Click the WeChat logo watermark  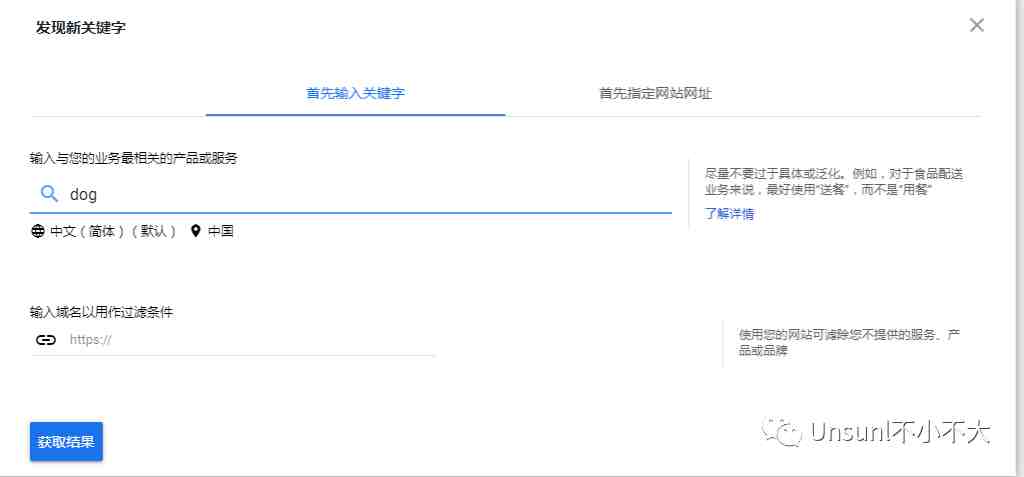coord(780,431)
